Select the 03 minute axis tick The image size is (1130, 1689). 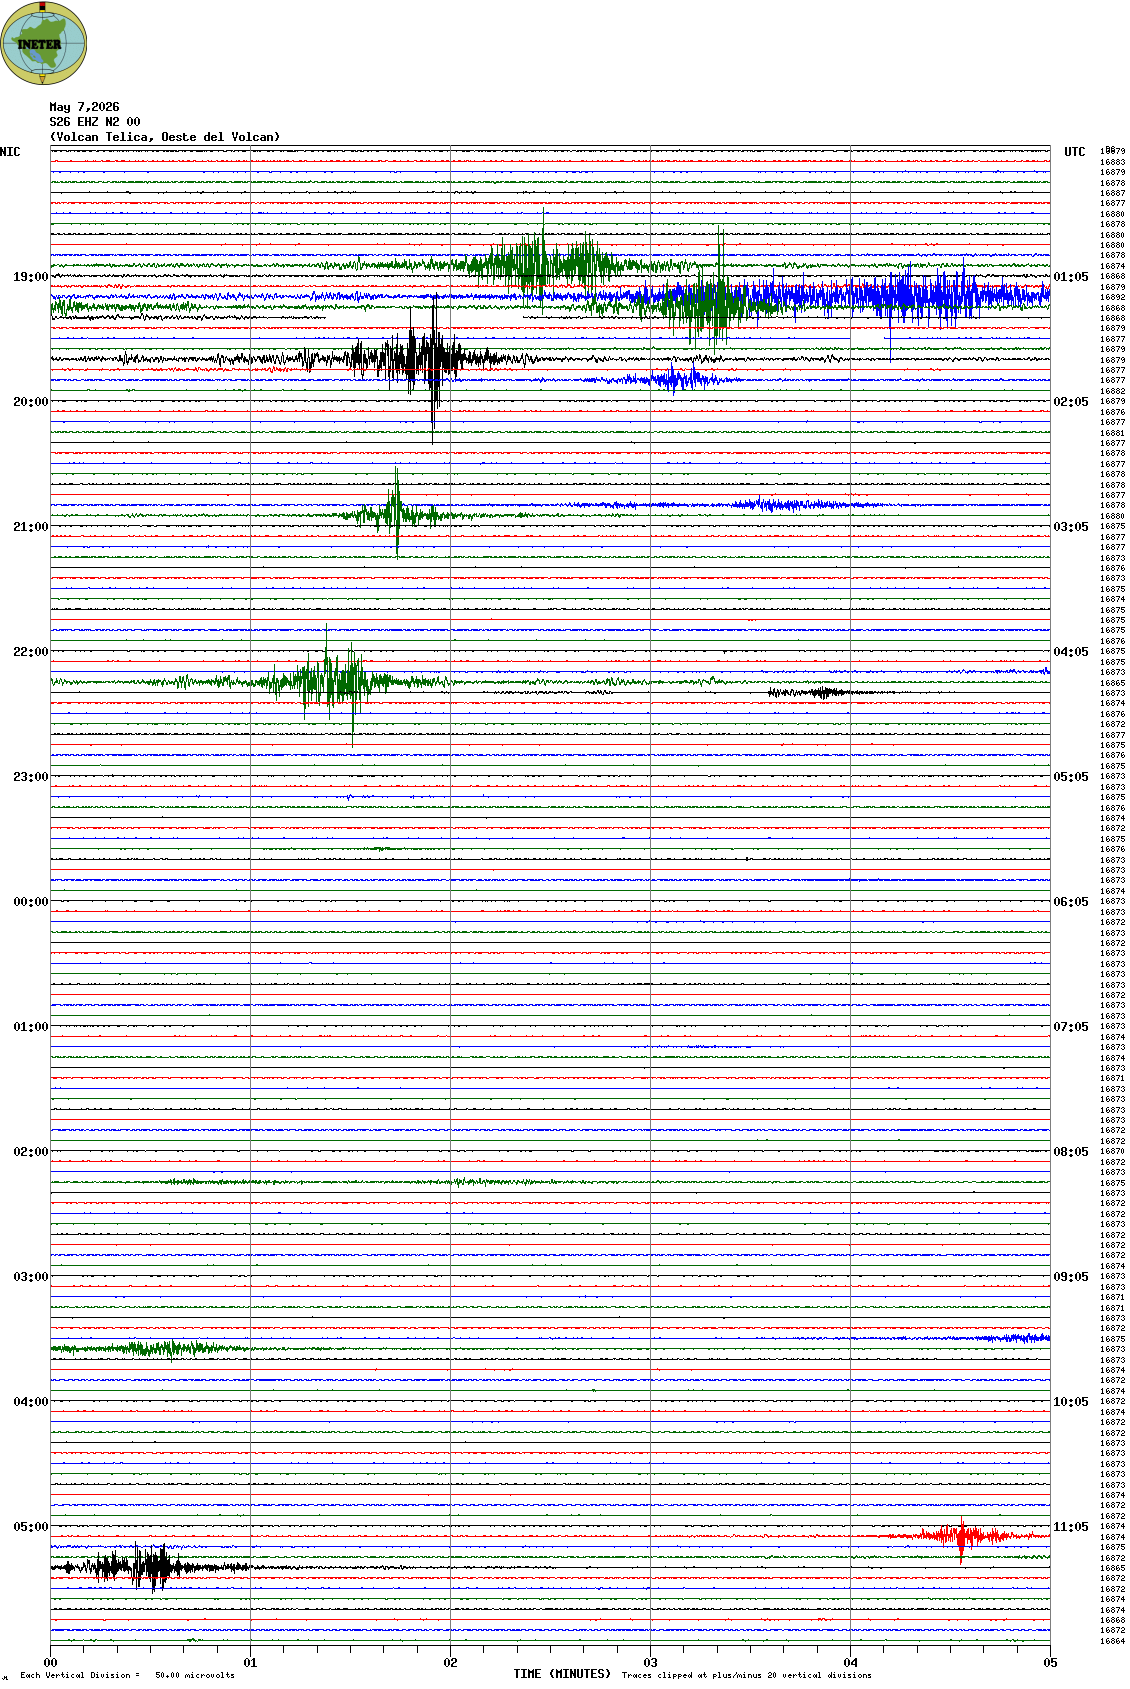650,1663
